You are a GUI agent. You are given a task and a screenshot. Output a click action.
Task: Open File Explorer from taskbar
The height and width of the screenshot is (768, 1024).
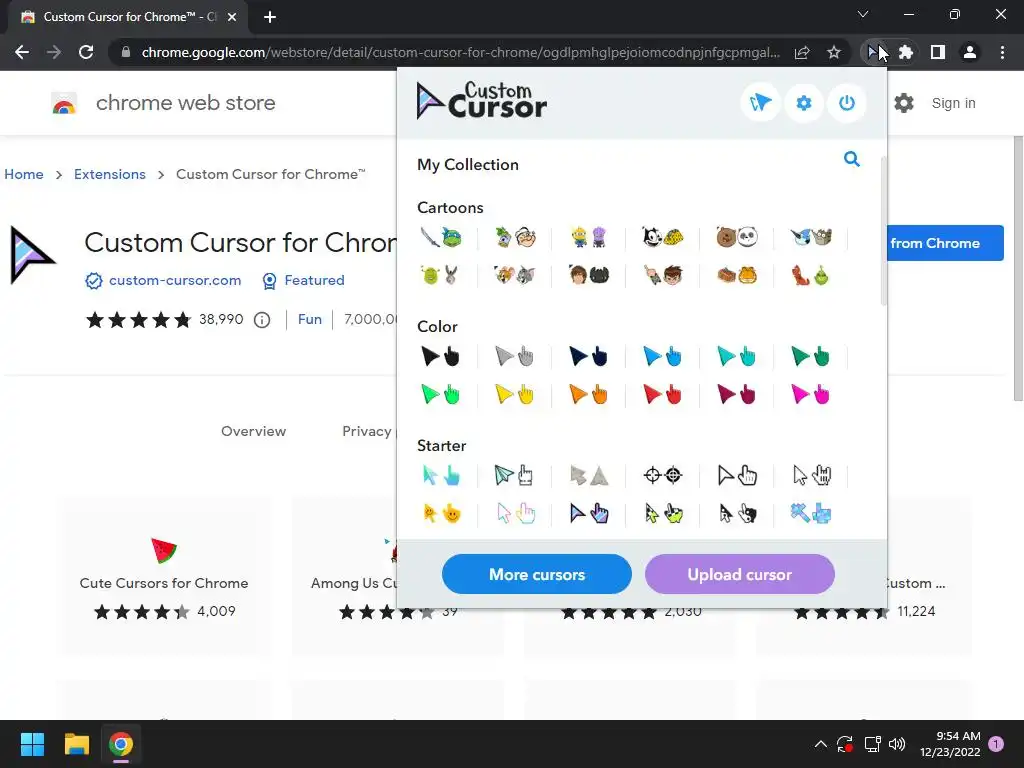click(x=76, y=744)
